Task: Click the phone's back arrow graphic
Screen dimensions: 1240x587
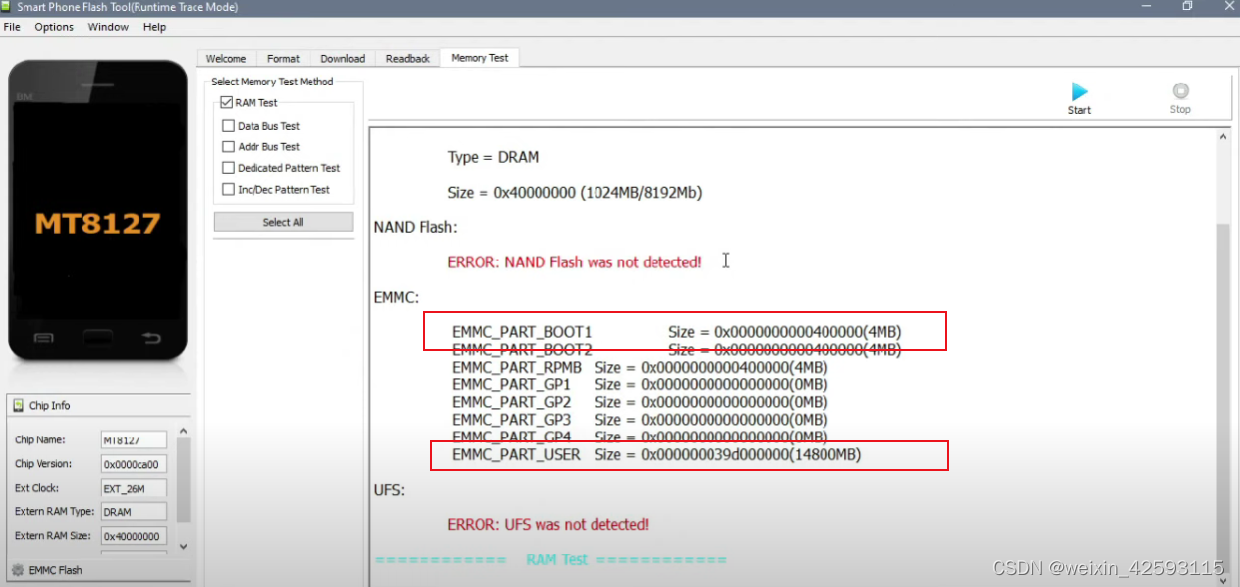Action: pyautogui.click(x=151, y=338)
